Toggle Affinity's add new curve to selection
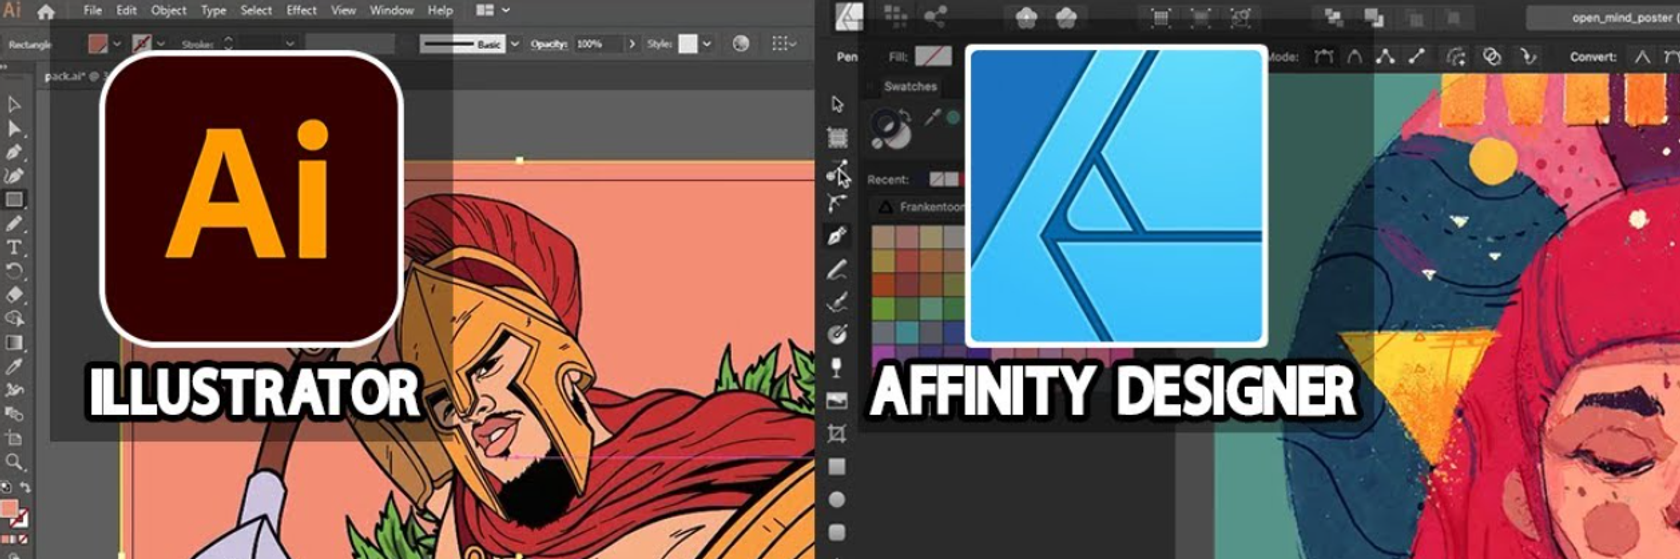 click(1492, 57)
